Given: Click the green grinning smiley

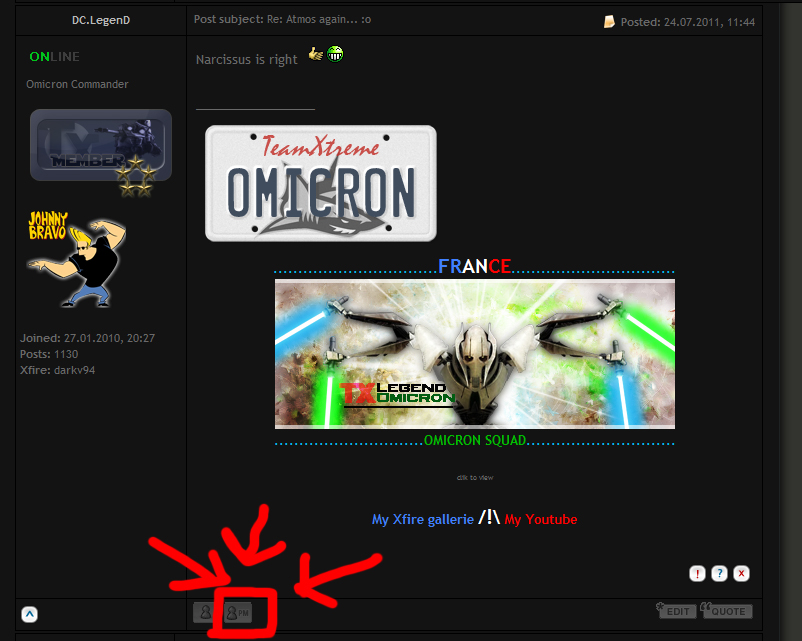Looking at the screenshot, I should point(335,53).
